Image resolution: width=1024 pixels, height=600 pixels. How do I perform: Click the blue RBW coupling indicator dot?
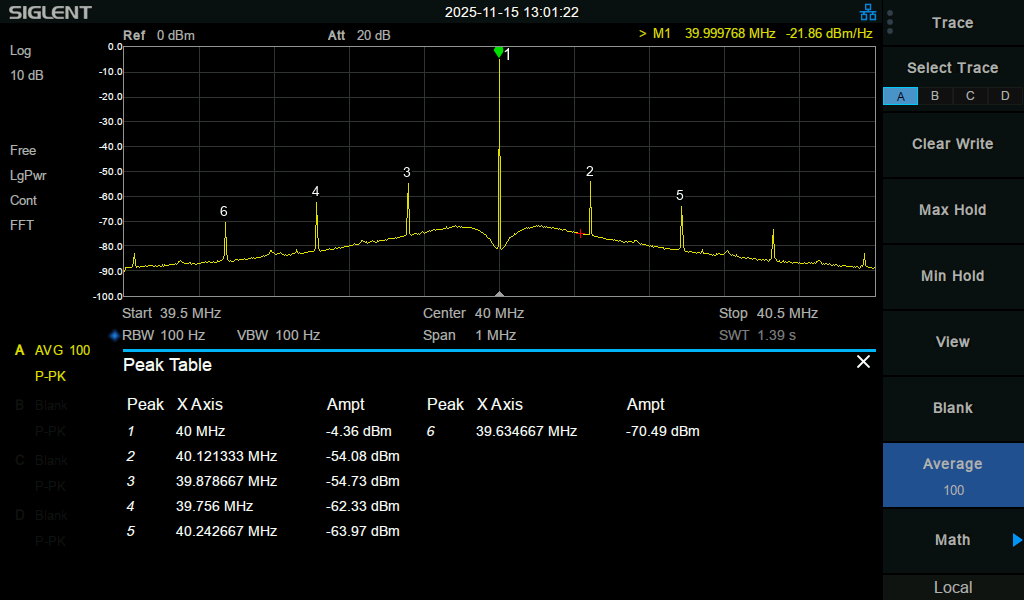(114, 336)
